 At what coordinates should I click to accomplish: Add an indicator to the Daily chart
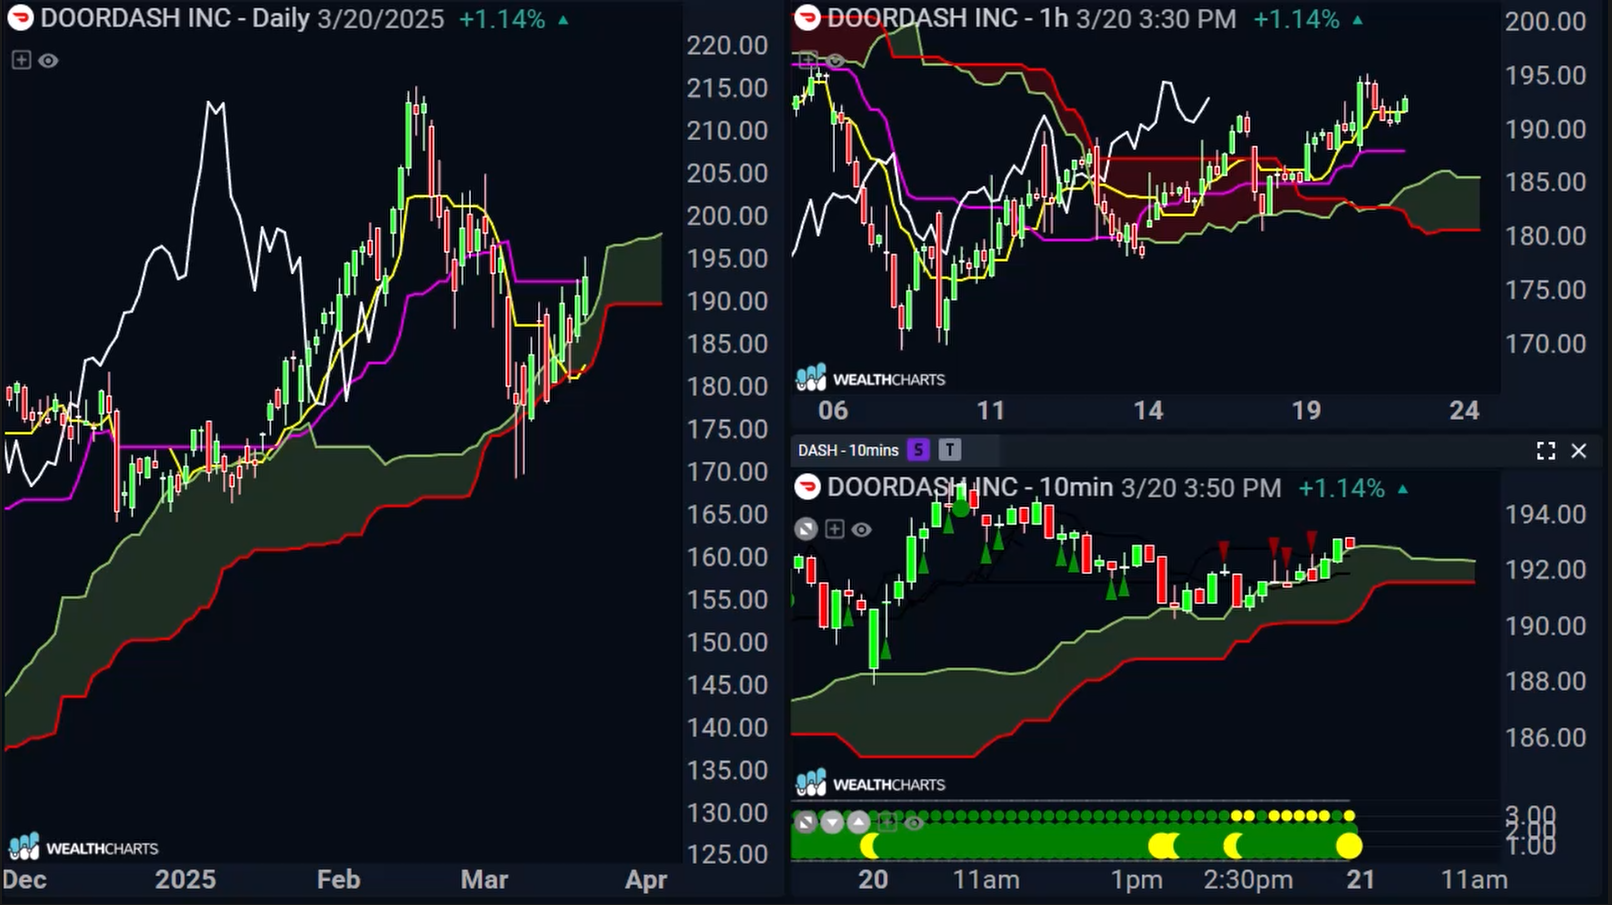coord(21,60)
